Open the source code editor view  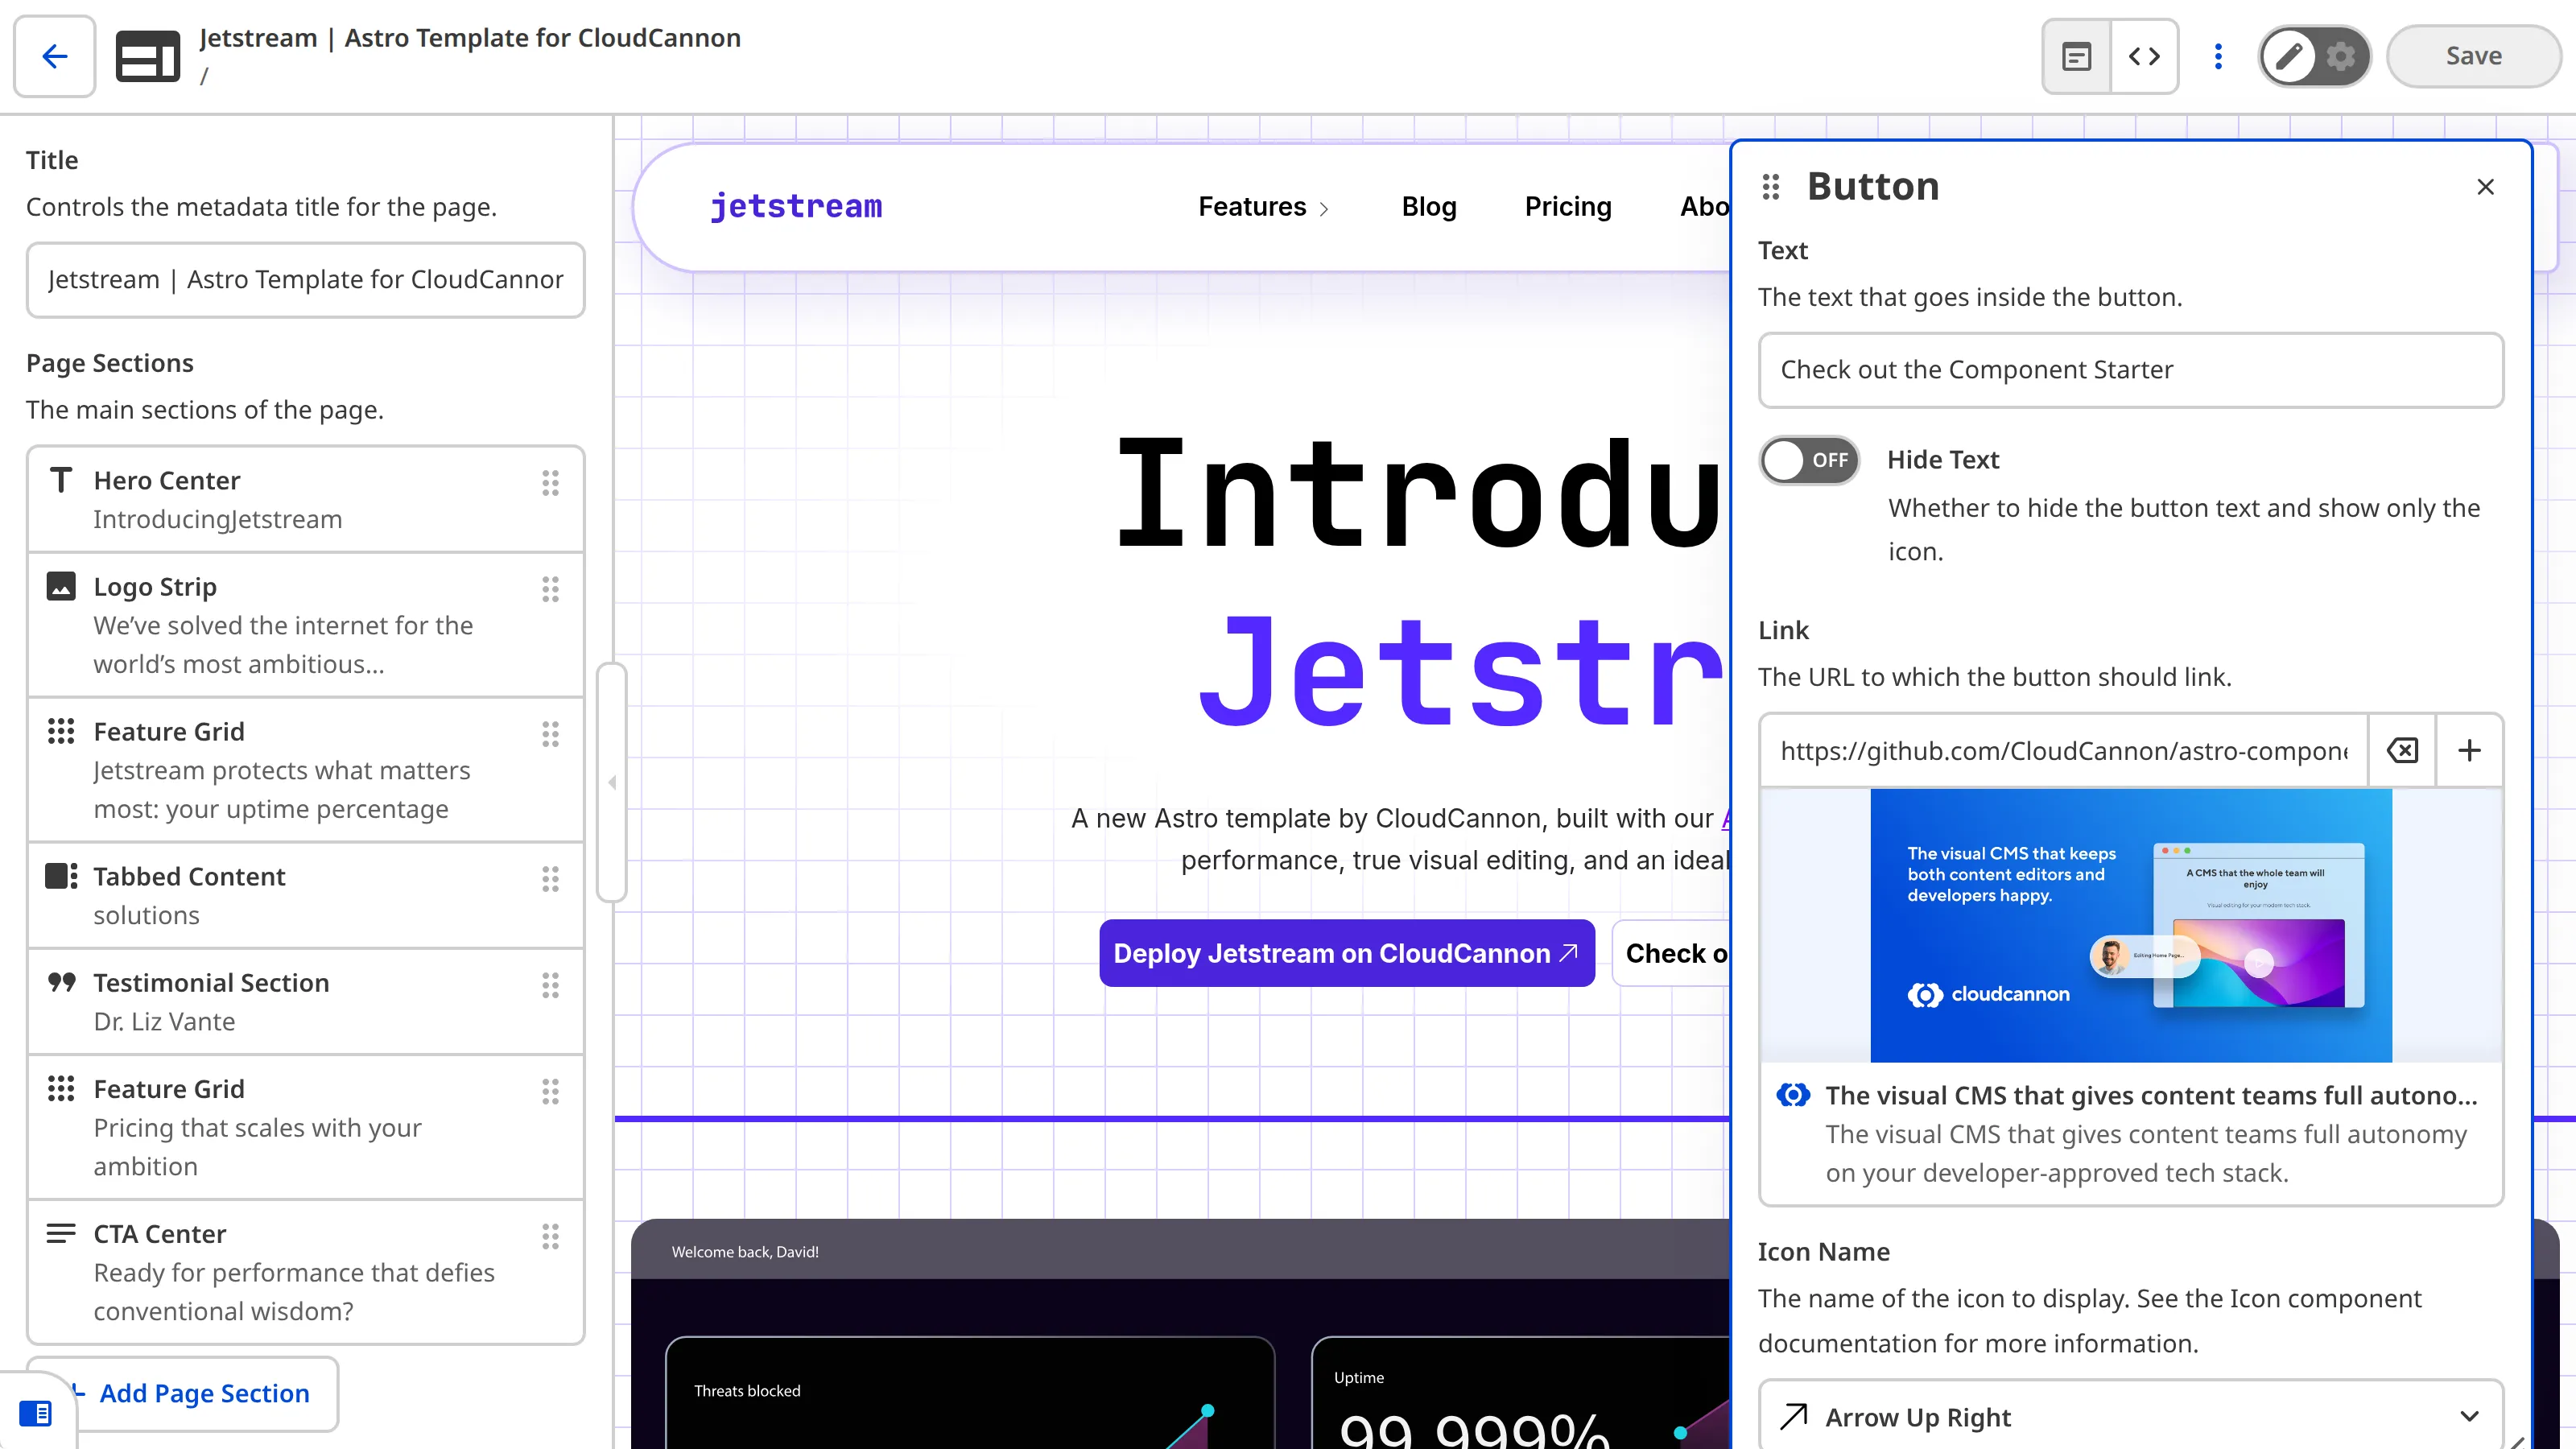pos(2144,56)
